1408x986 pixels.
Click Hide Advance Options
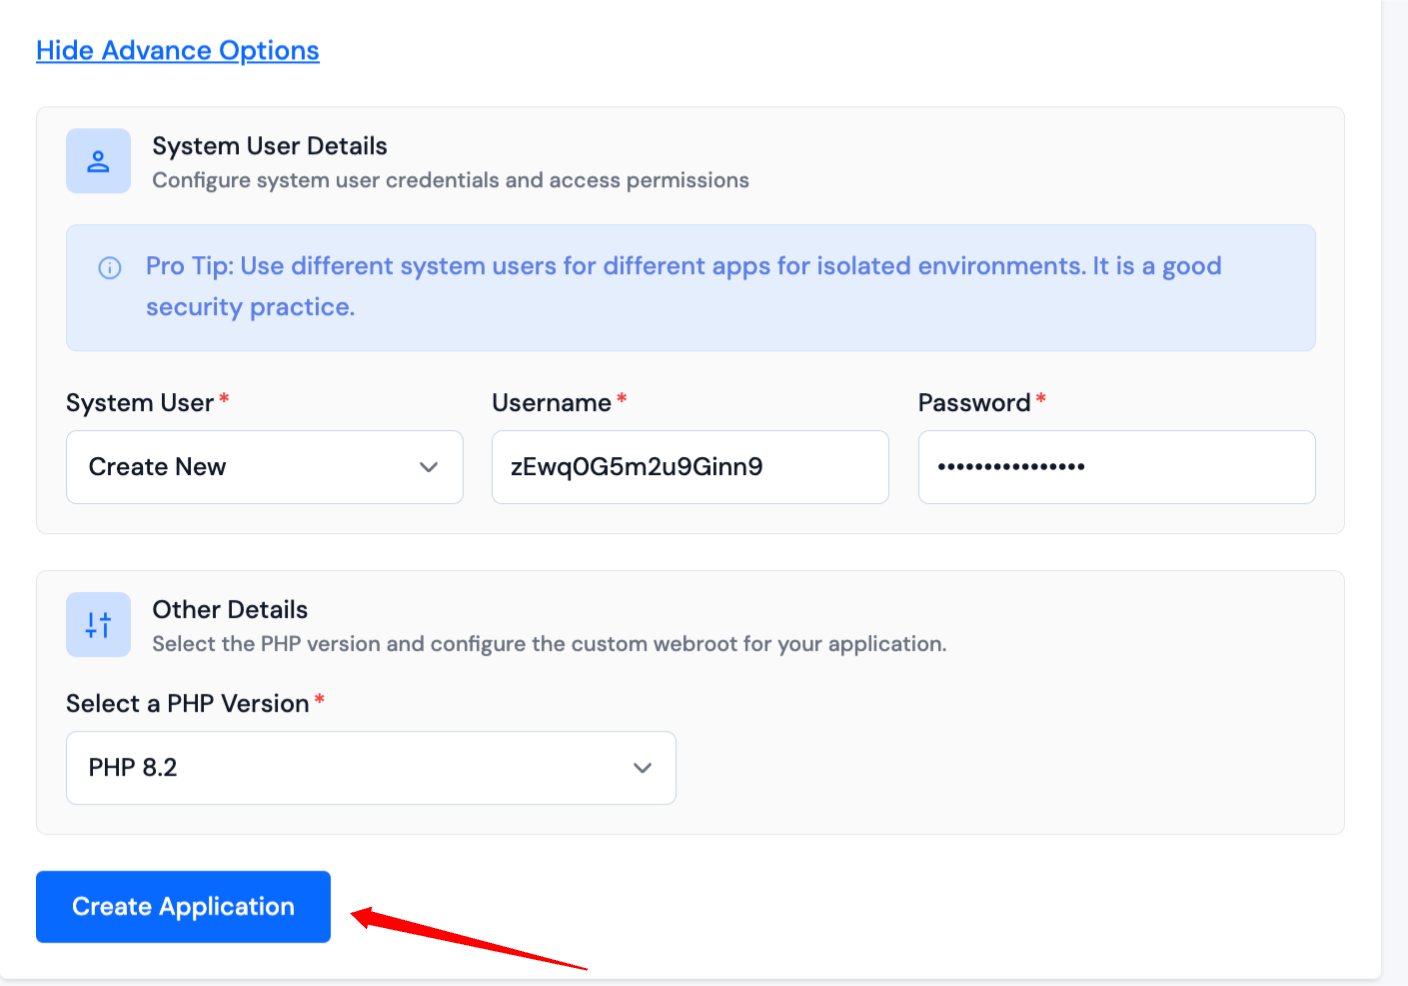[x=177, y=50]
